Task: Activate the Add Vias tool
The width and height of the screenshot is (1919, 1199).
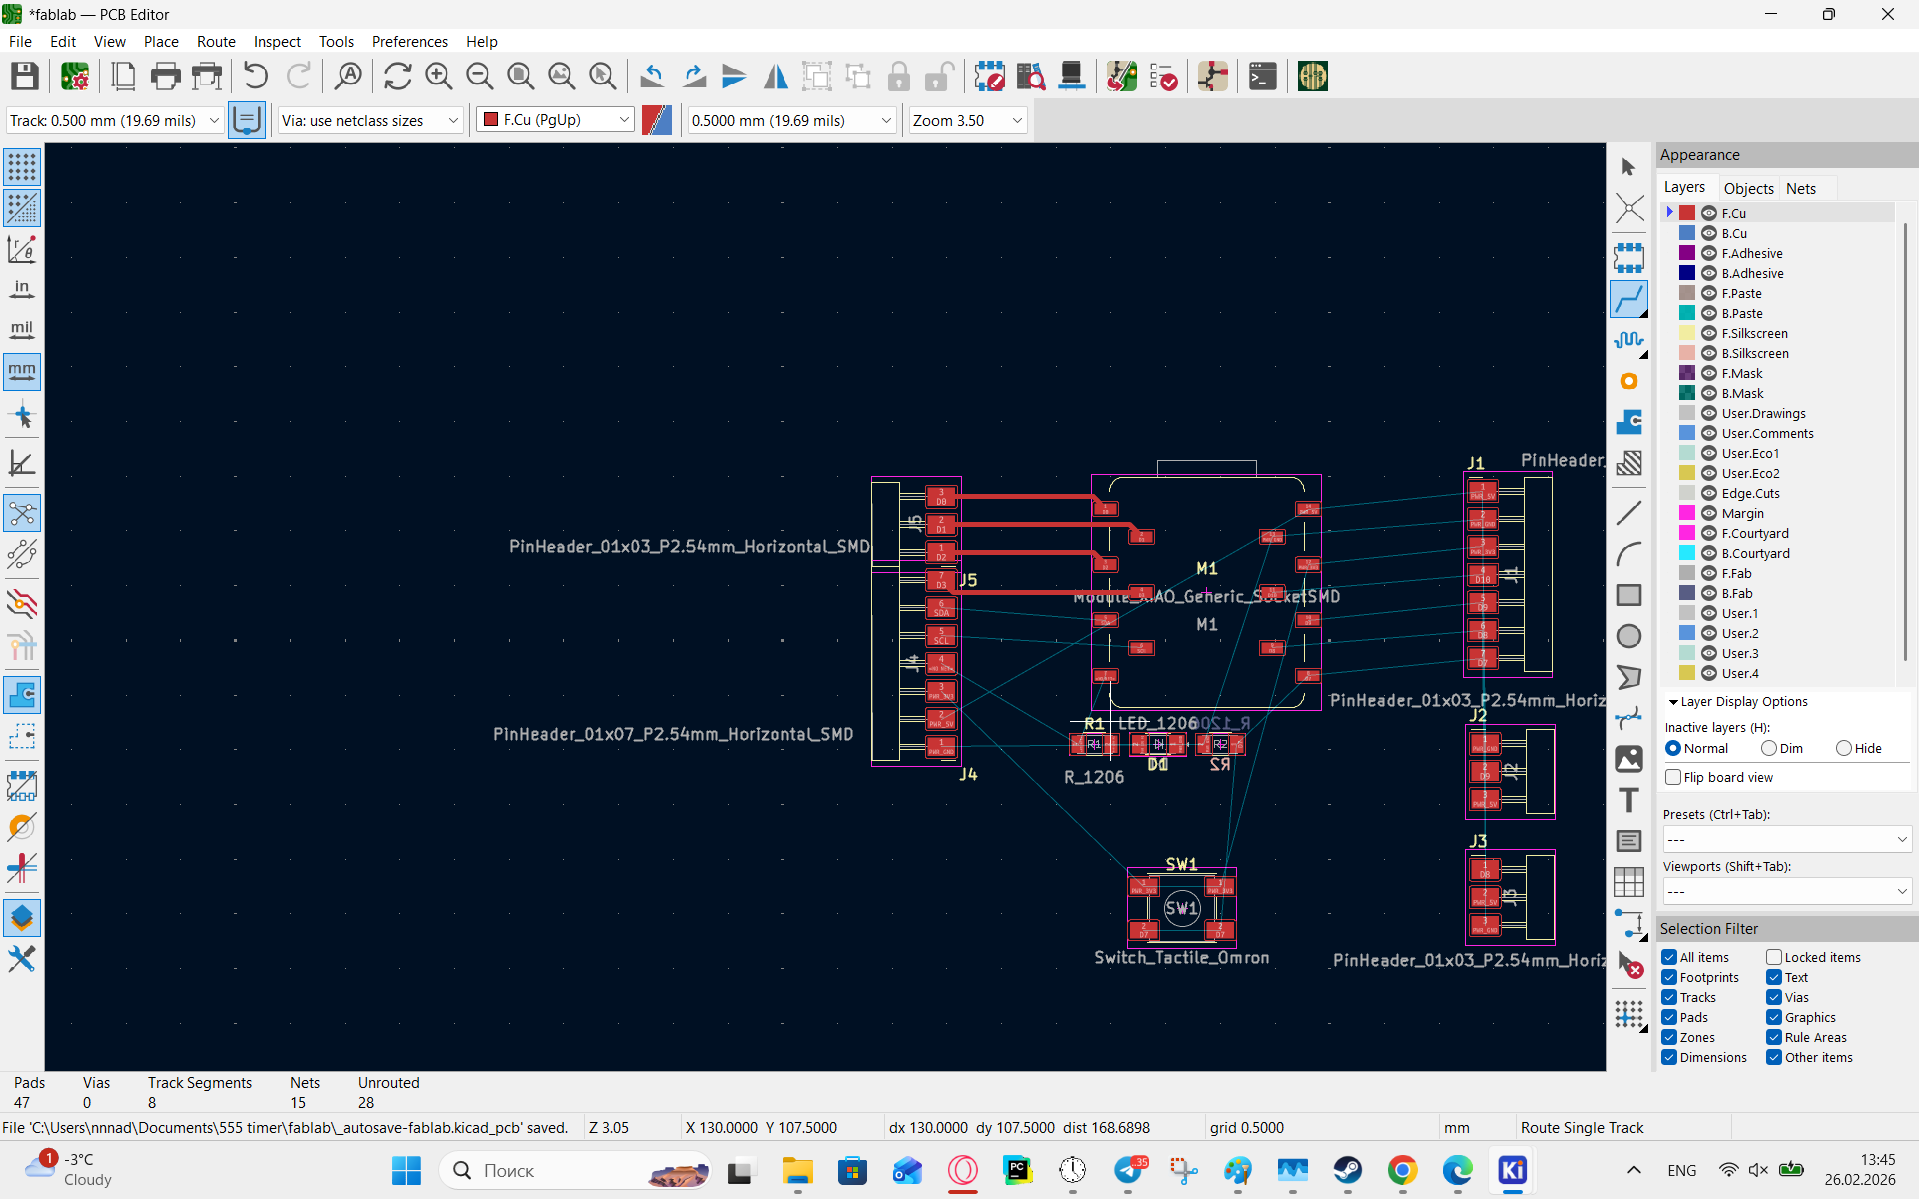Action: [x=1629, y=381]
